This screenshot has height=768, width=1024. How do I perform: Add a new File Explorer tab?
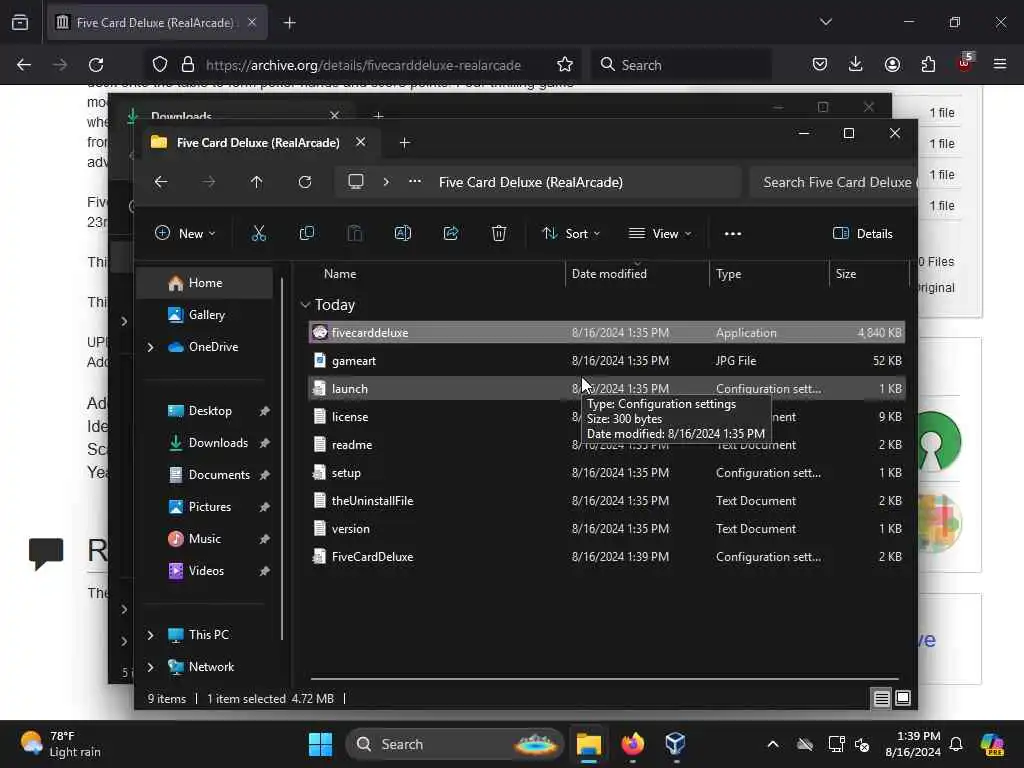click(404, 142)
